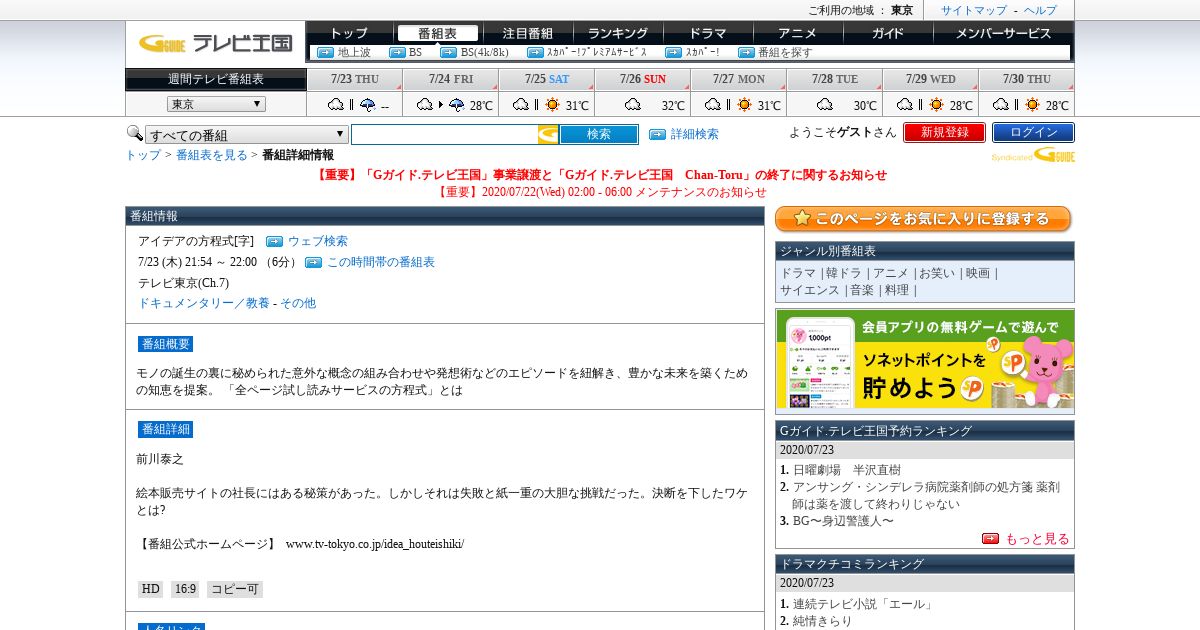Click トップ in the breadcrumb
This screenshot has width=1200, height=630.
[x=143, y=155]
